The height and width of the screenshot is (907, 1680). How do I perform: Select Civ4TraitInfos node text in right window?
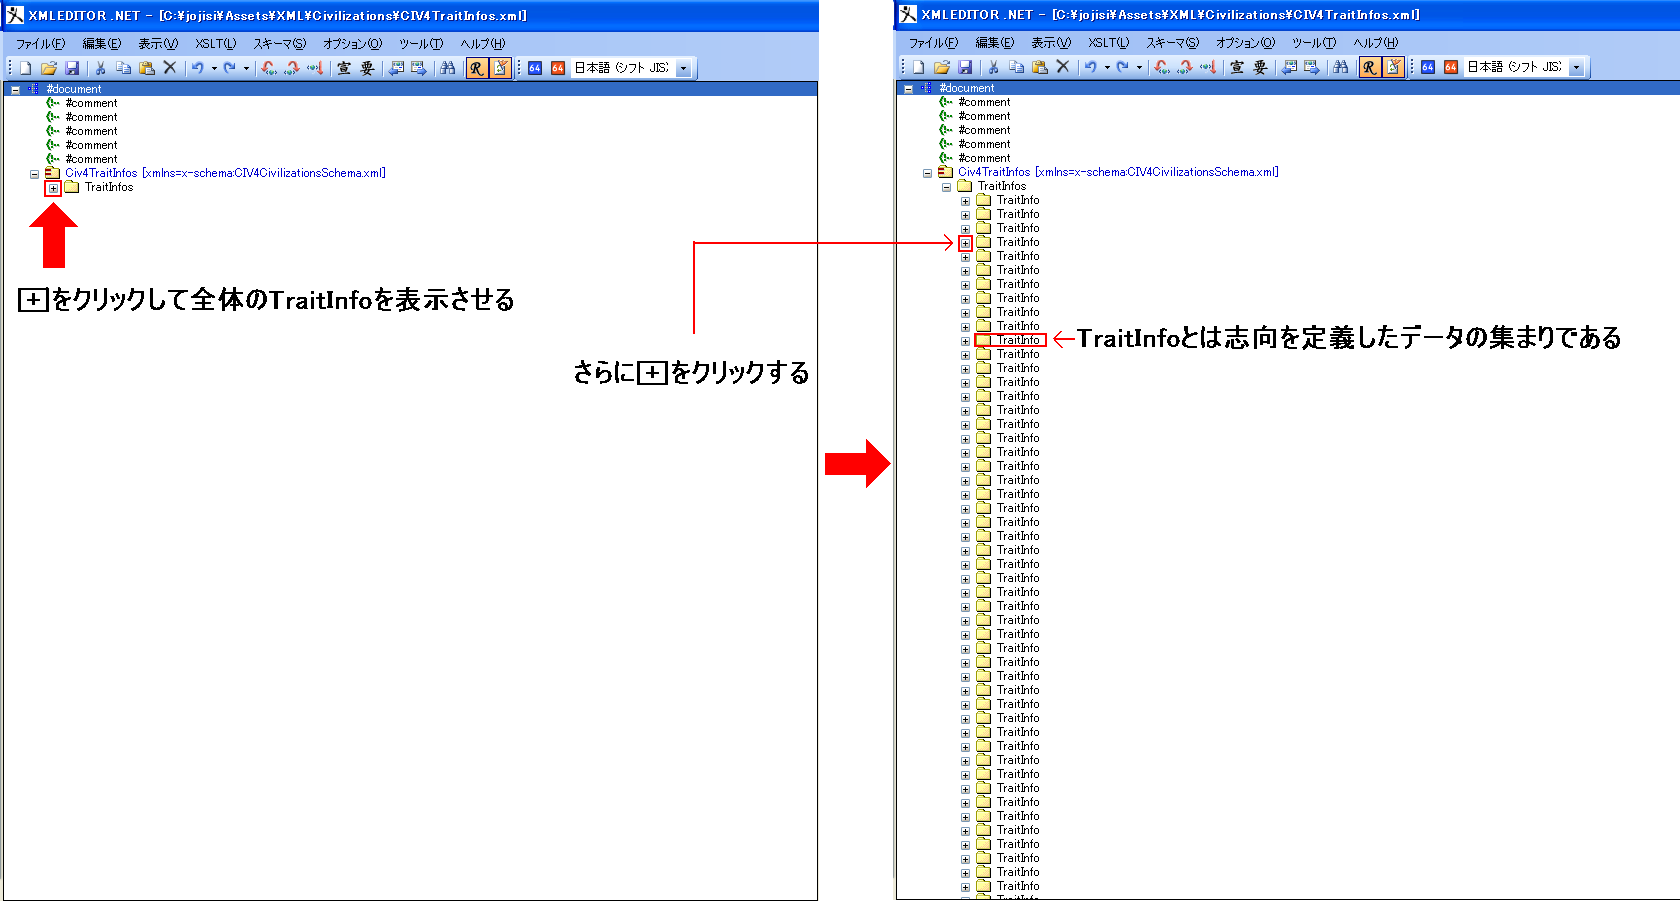[x=1118, y=172]
